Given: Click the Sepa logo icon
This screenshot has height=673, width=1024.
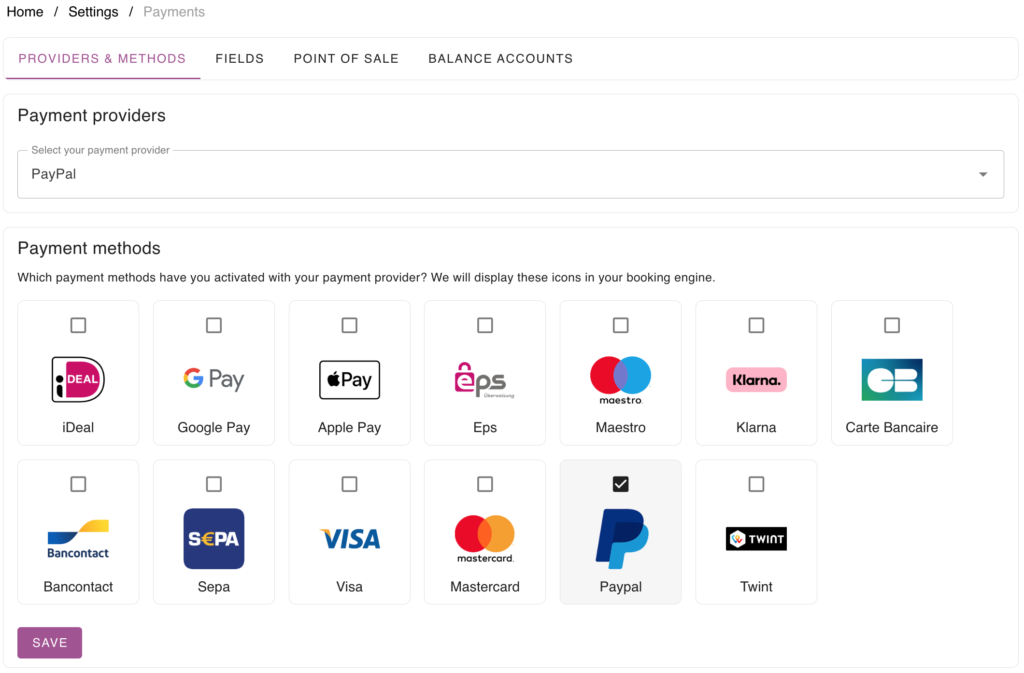Looking at the screenshot, I should point(214,539).
